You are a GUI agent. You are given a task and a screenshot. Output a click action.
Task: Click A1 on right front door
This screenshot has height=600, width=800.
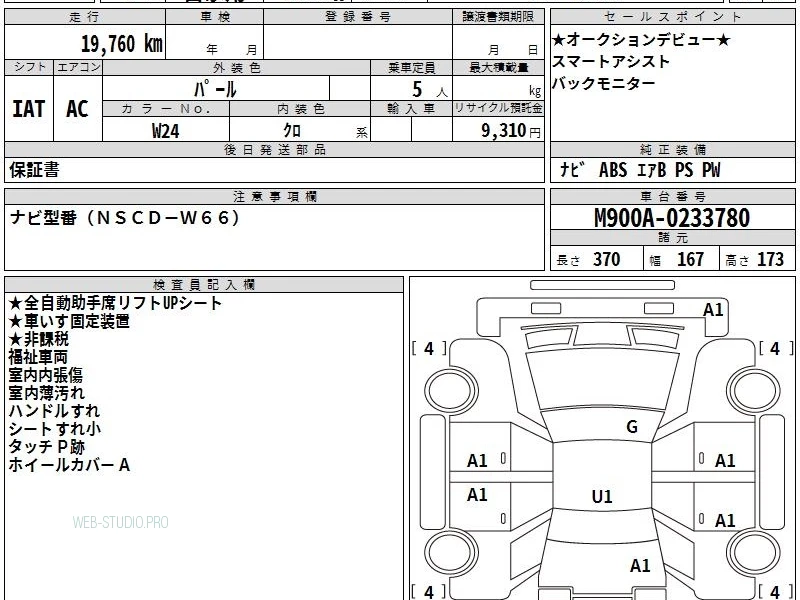725,461
